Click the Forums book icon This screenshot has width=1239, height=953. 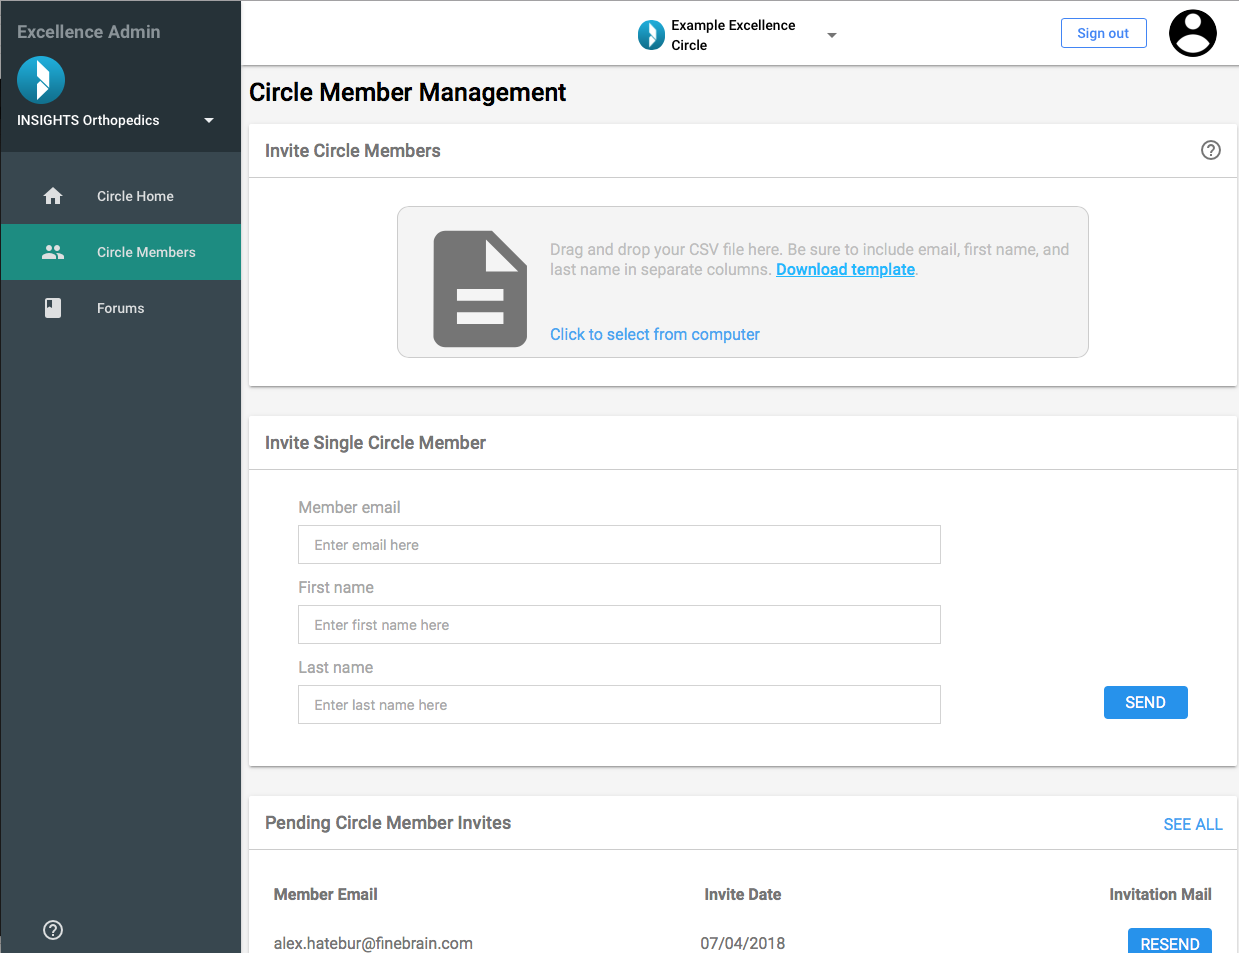coord(53,308)
